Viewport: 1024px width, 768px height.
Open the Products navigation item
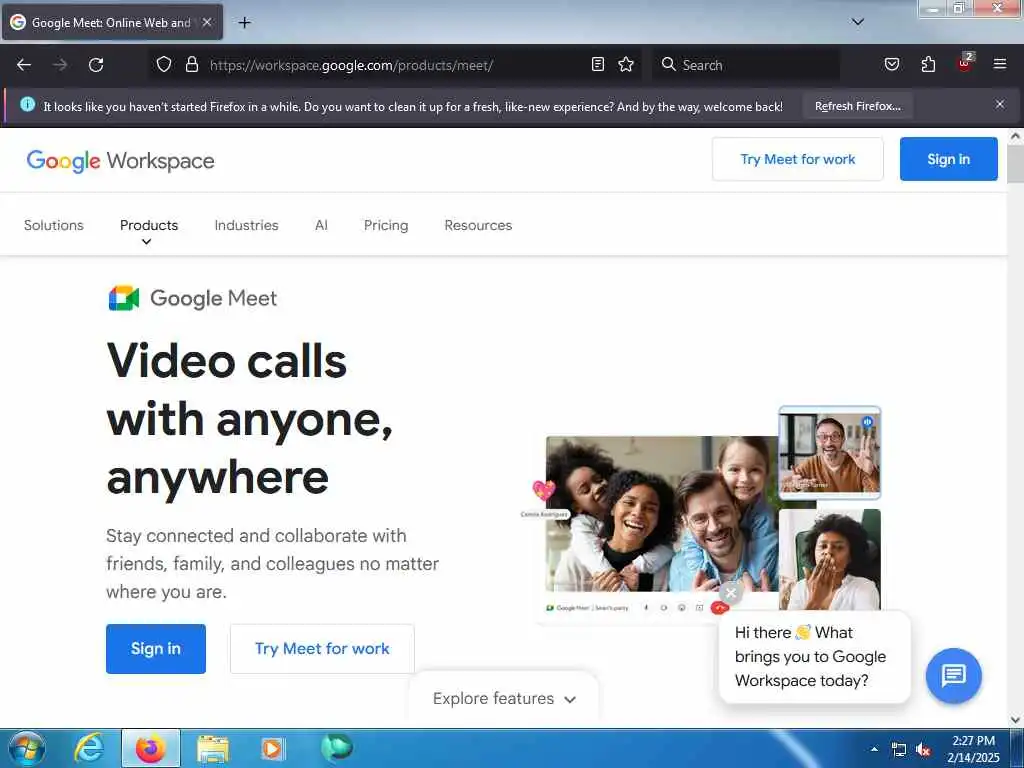pyautogui.click(x=149, y=225)
